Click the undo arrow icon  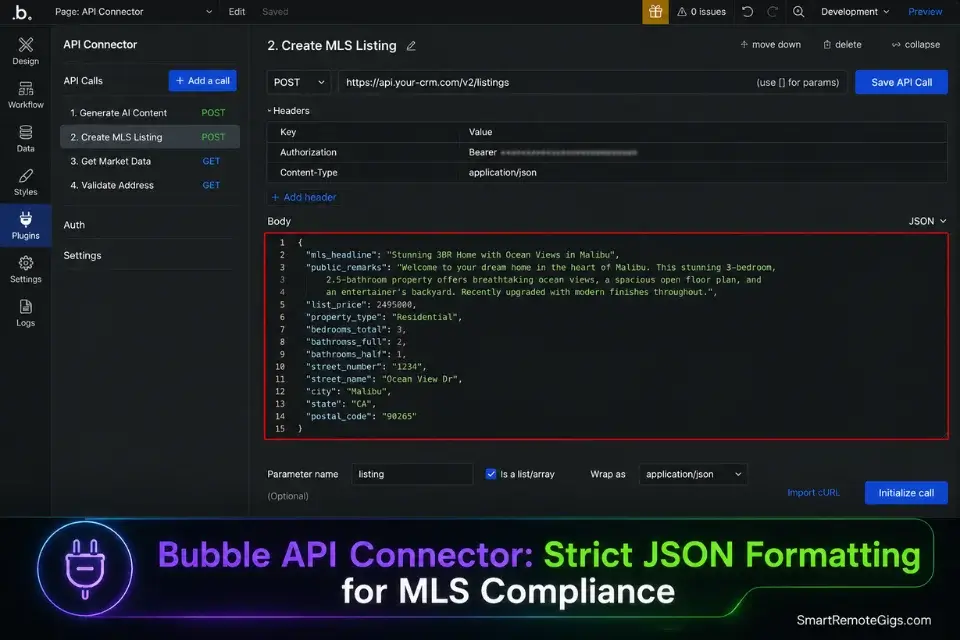coord(747,12)
